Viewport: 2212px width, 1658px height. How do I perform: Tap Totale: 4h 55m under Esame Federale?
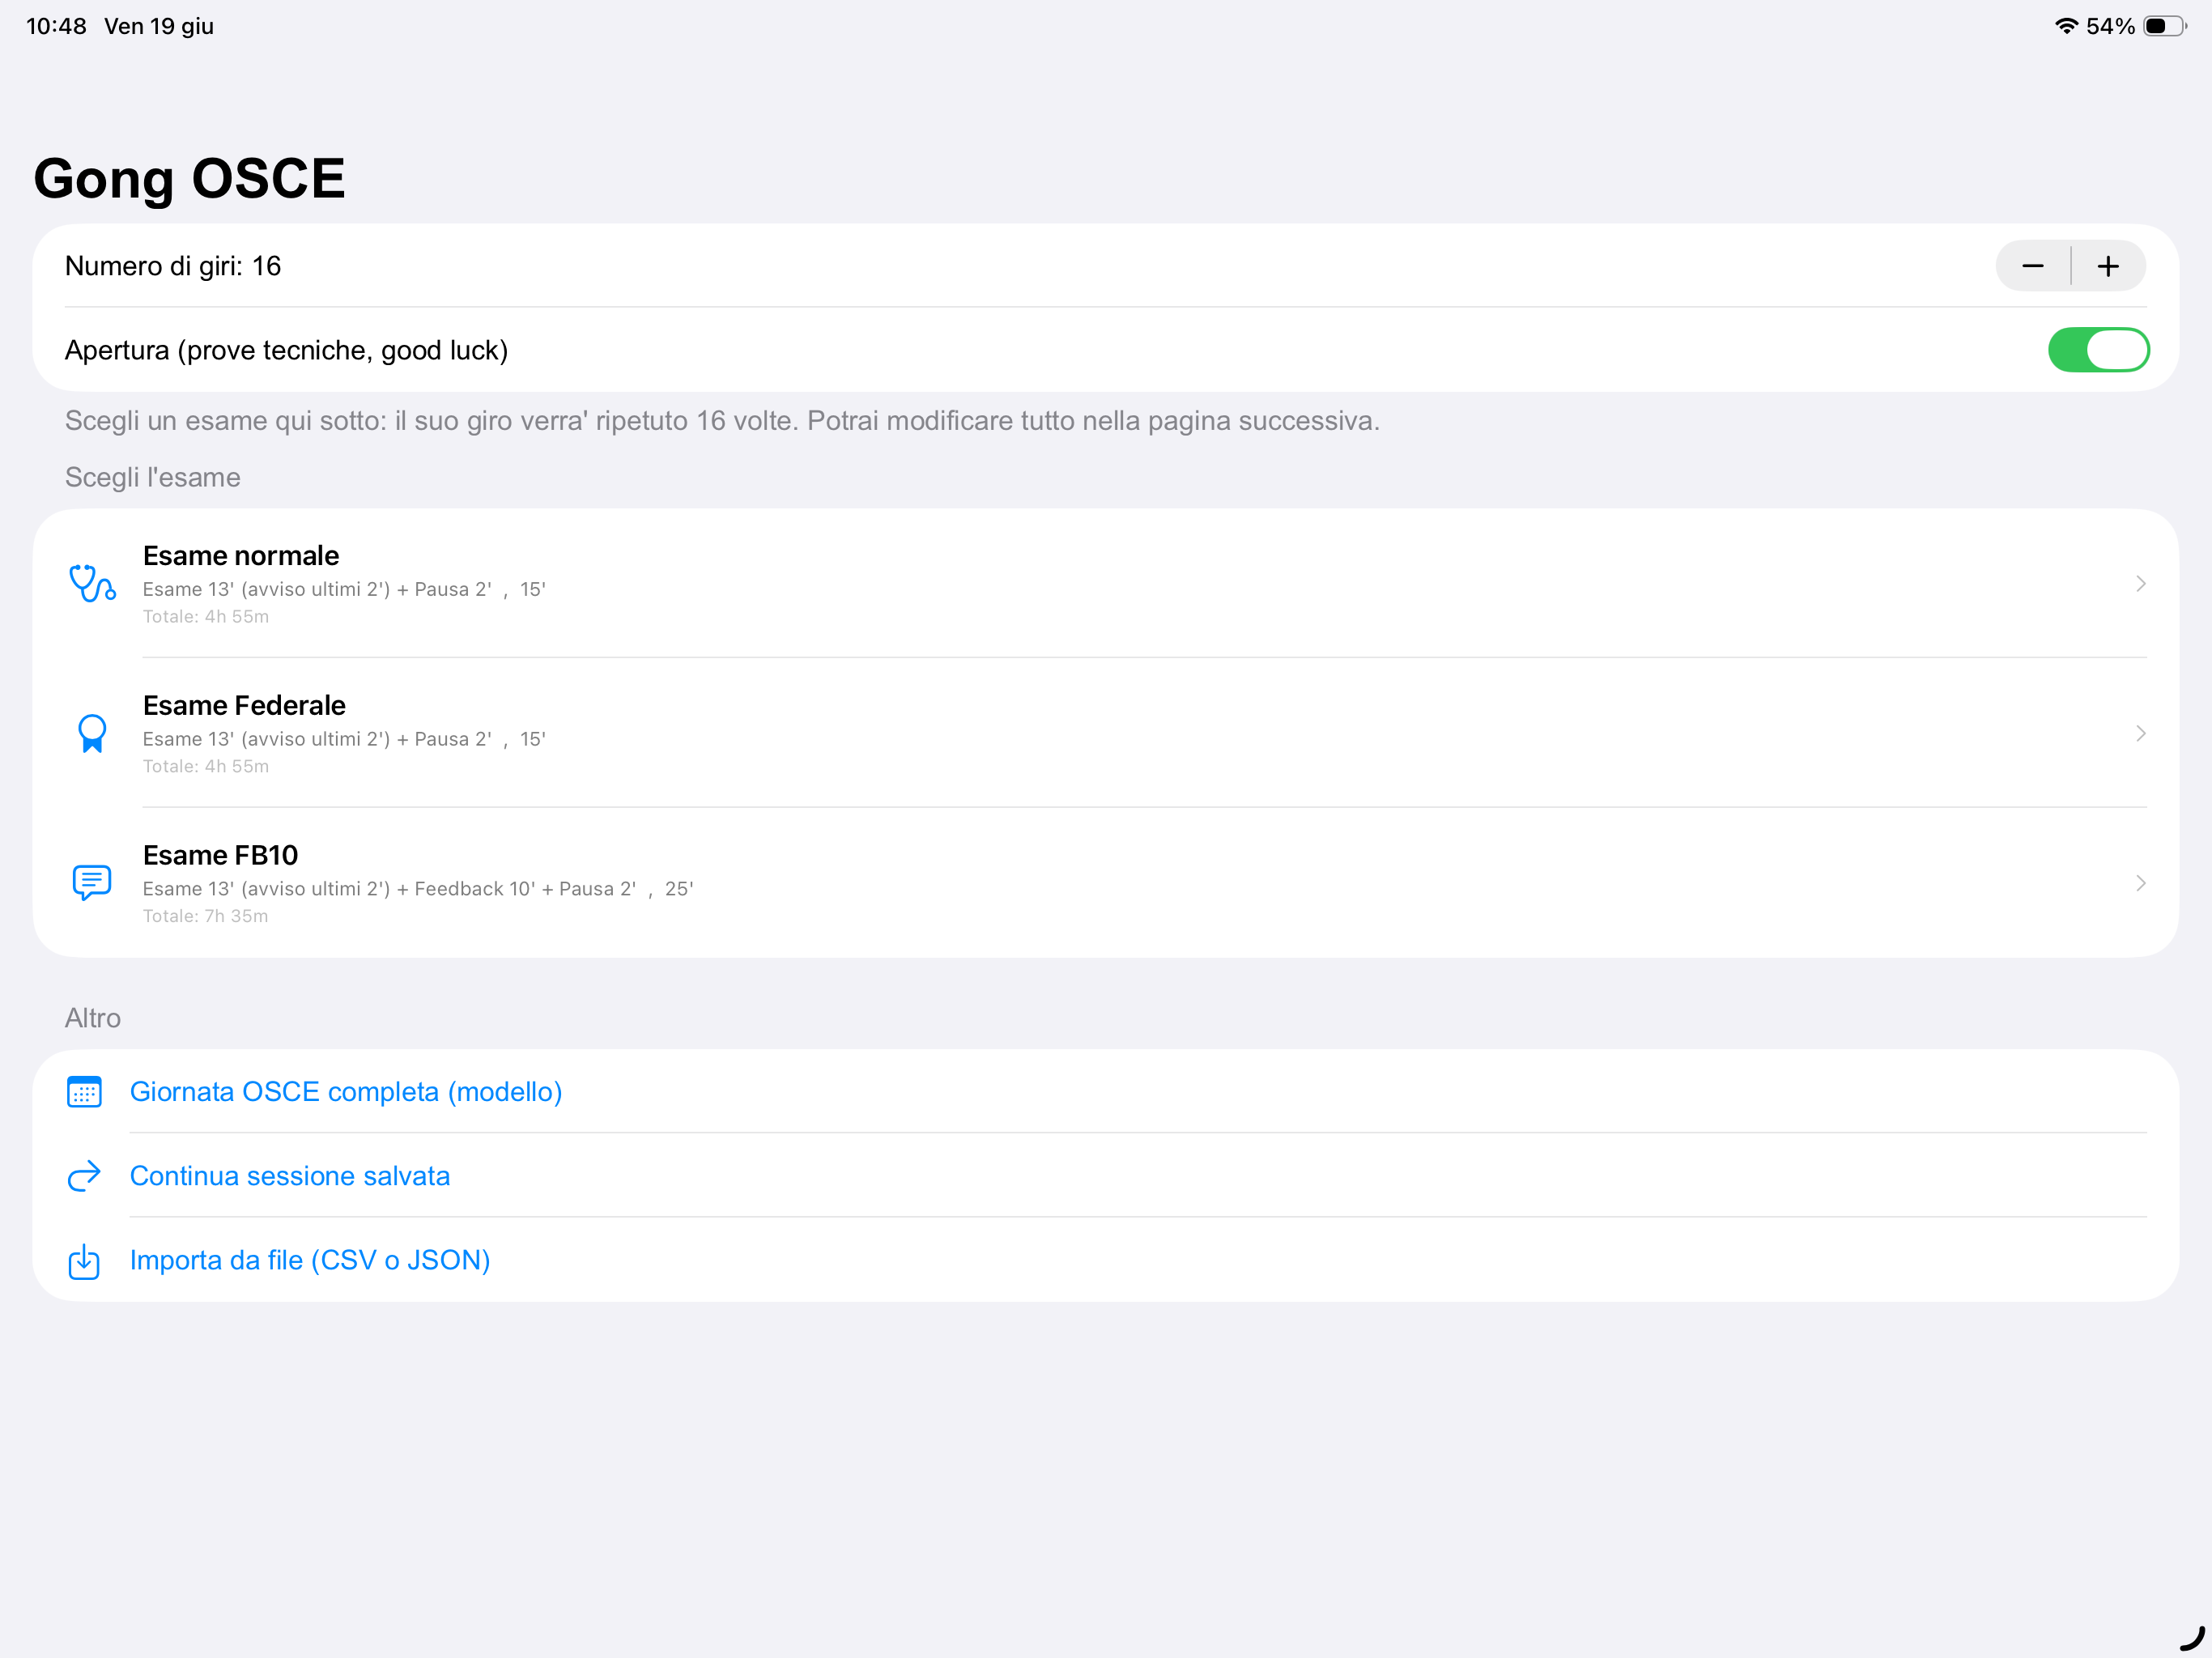205,766
